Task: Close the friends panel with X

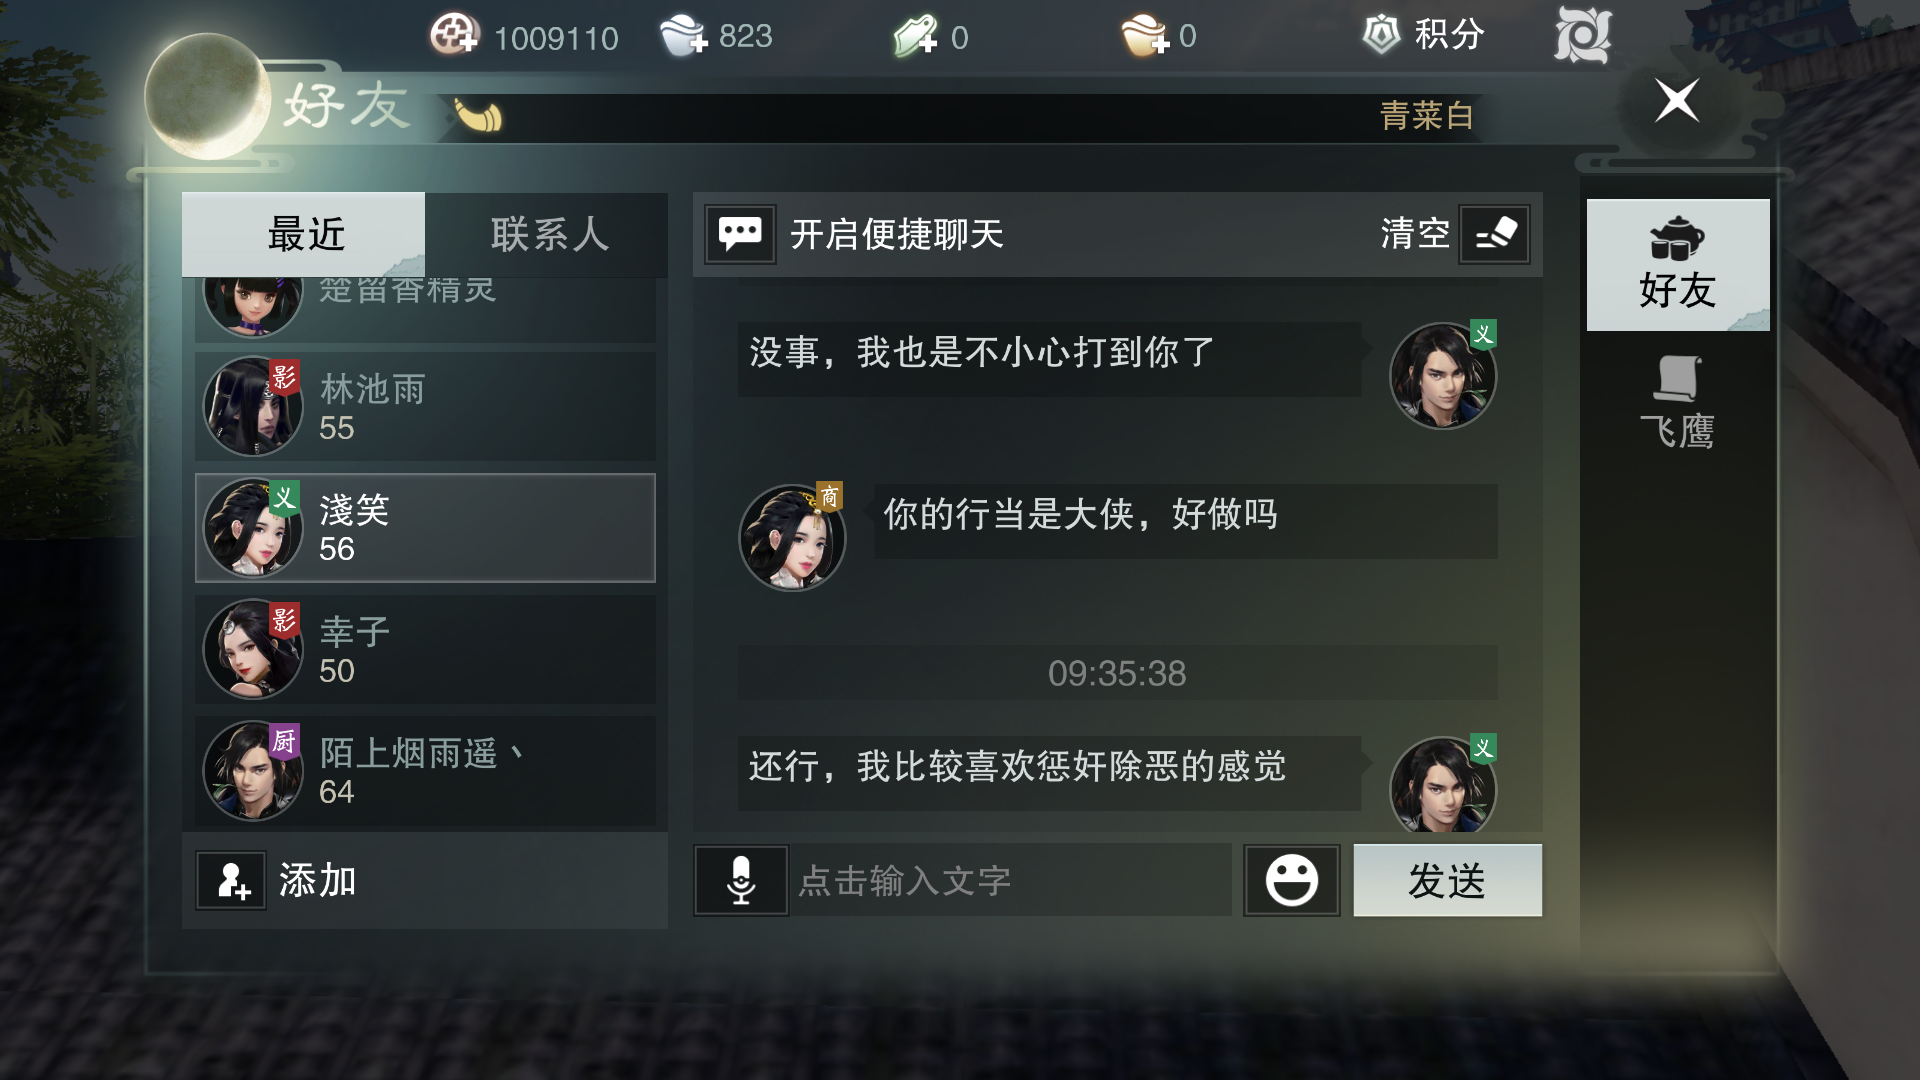Action: [1677, 100]
